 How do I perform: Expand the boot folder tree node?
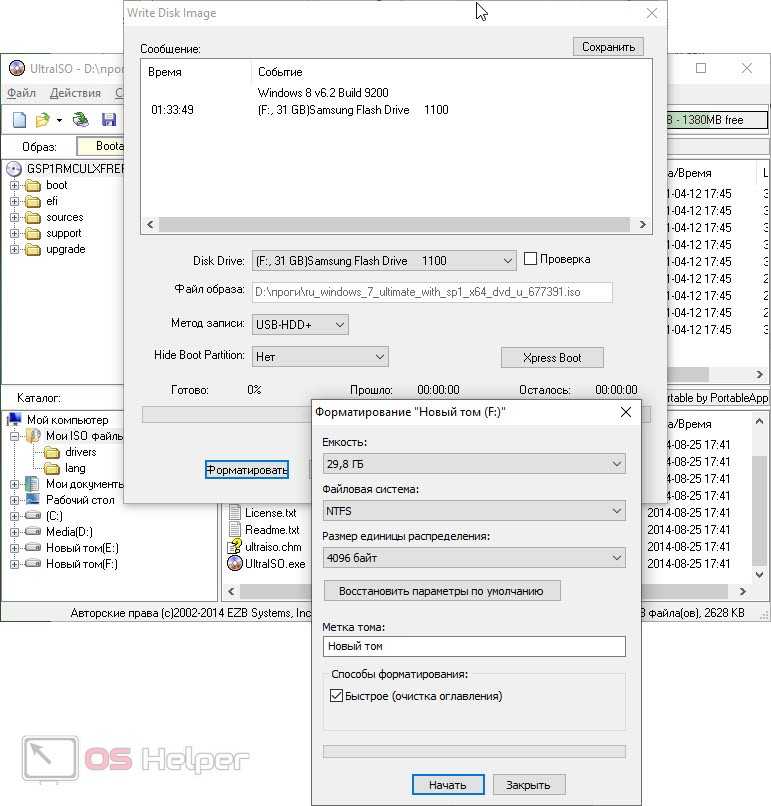[x=14, y=186]
